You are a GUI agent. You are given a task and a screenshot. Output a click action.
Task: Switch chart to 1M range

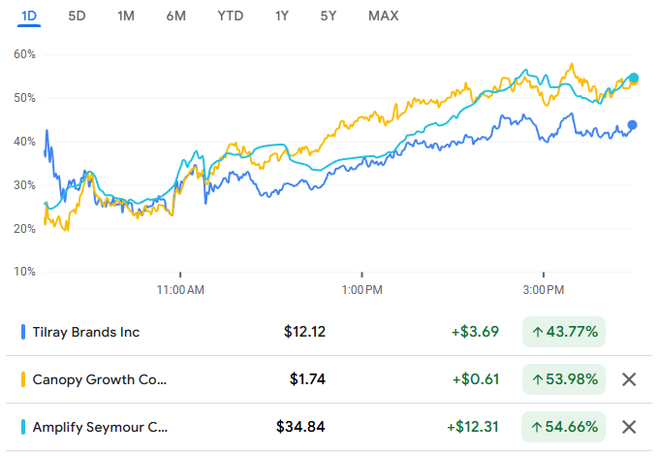click(125, 16)
